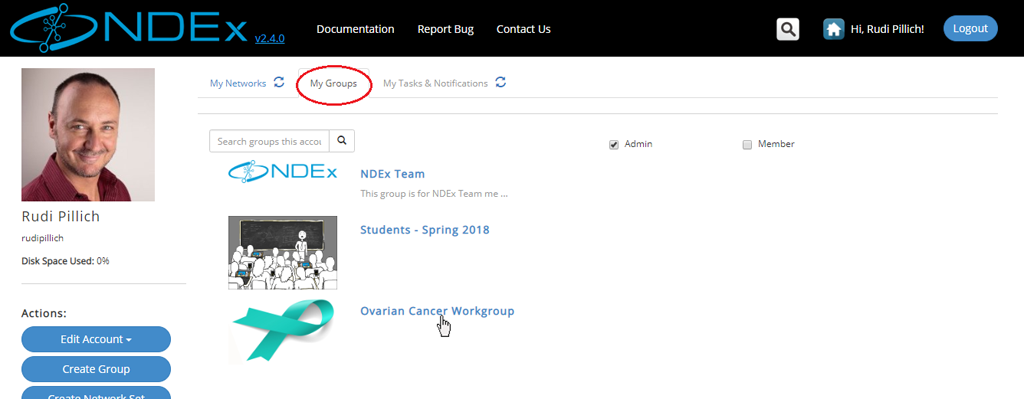Click the Create Network Set button
1024x399 pixels.
click(96, 393)
